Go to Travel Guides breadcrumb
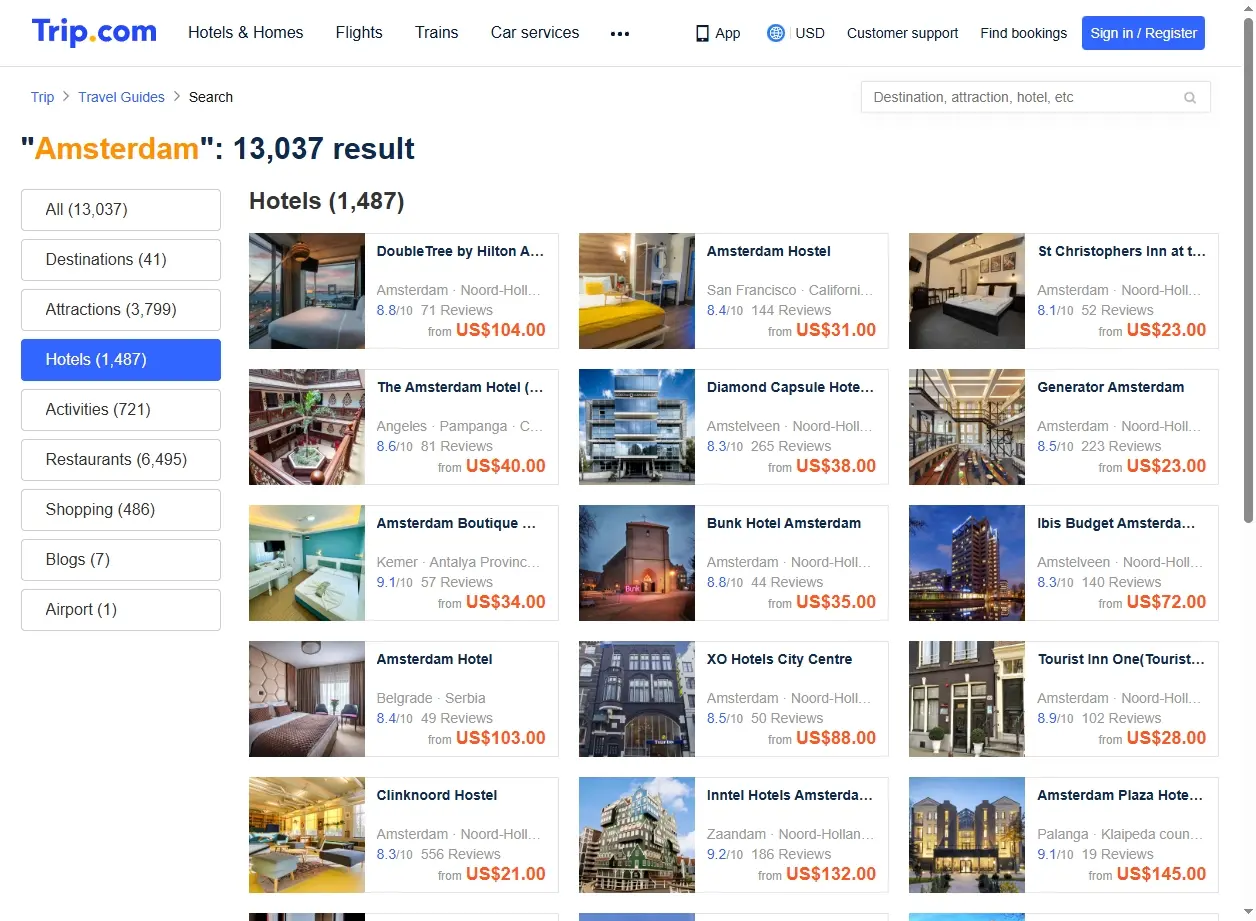Screen dimensions: 1256x921 pyautogui.click(x=122, y=97)
